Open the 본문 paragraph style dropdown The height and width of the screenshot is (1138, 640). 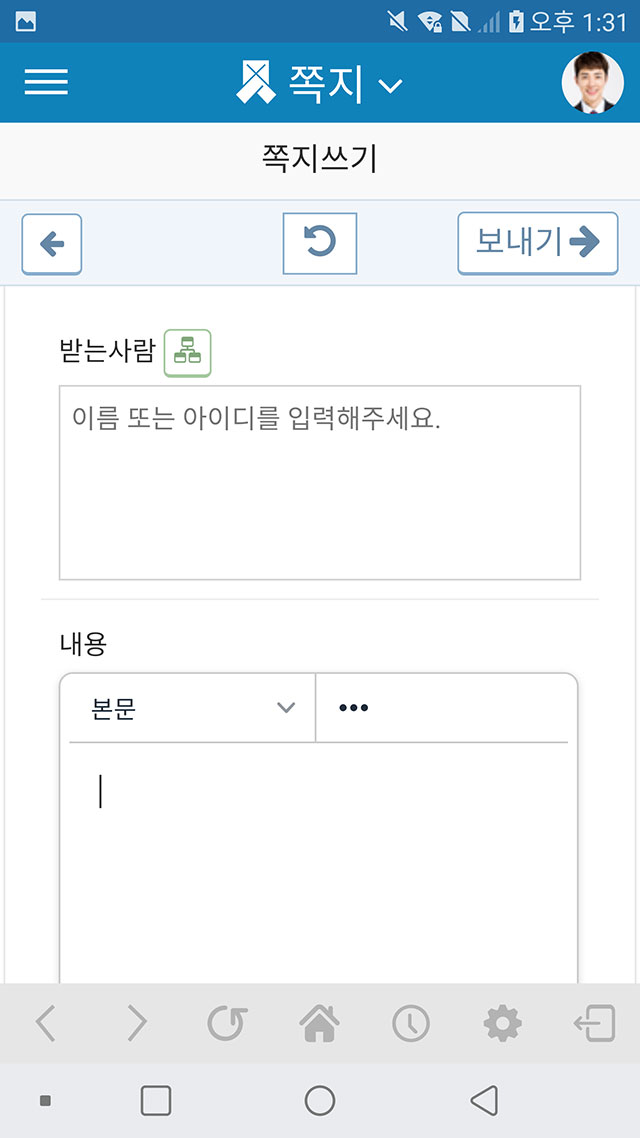[192, 708]
